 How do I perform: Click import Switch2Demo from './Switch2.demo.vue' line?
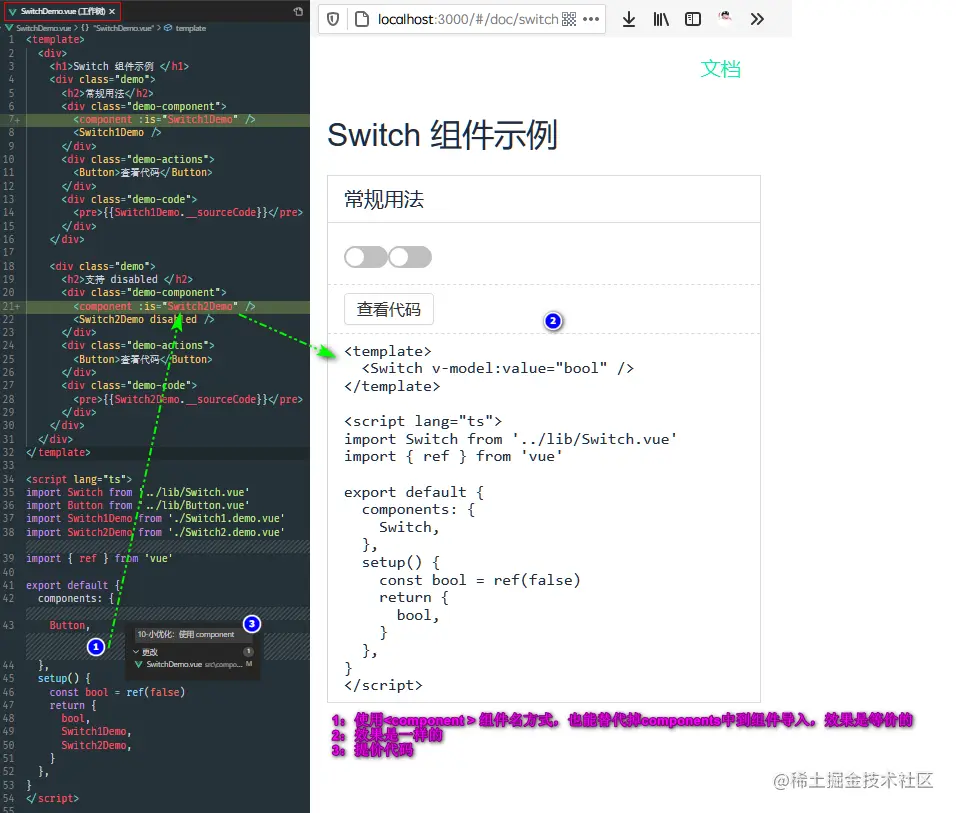(155, 532)
